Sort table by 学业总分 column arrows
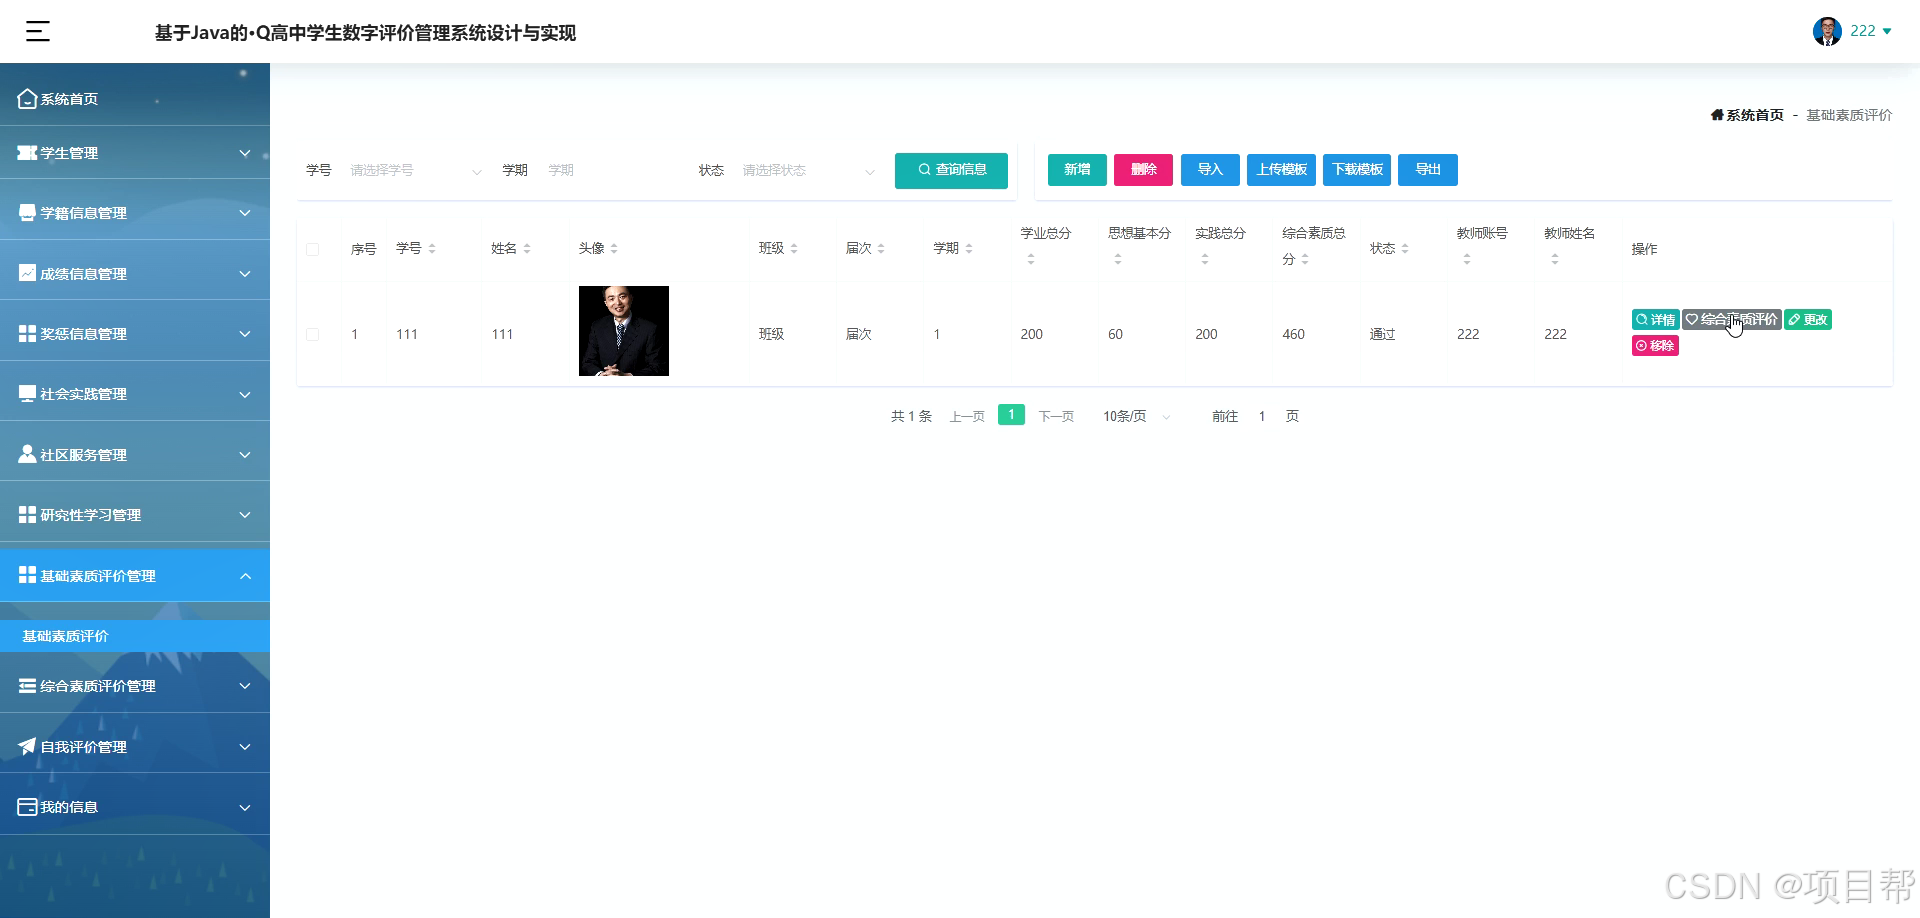 click(x=1031, y=259)
